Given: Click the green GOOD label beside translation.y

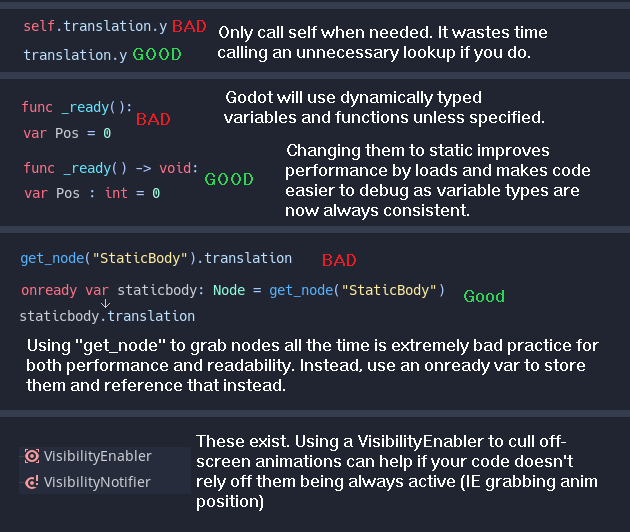Looking at the screenshot, I should pos(156,54).
